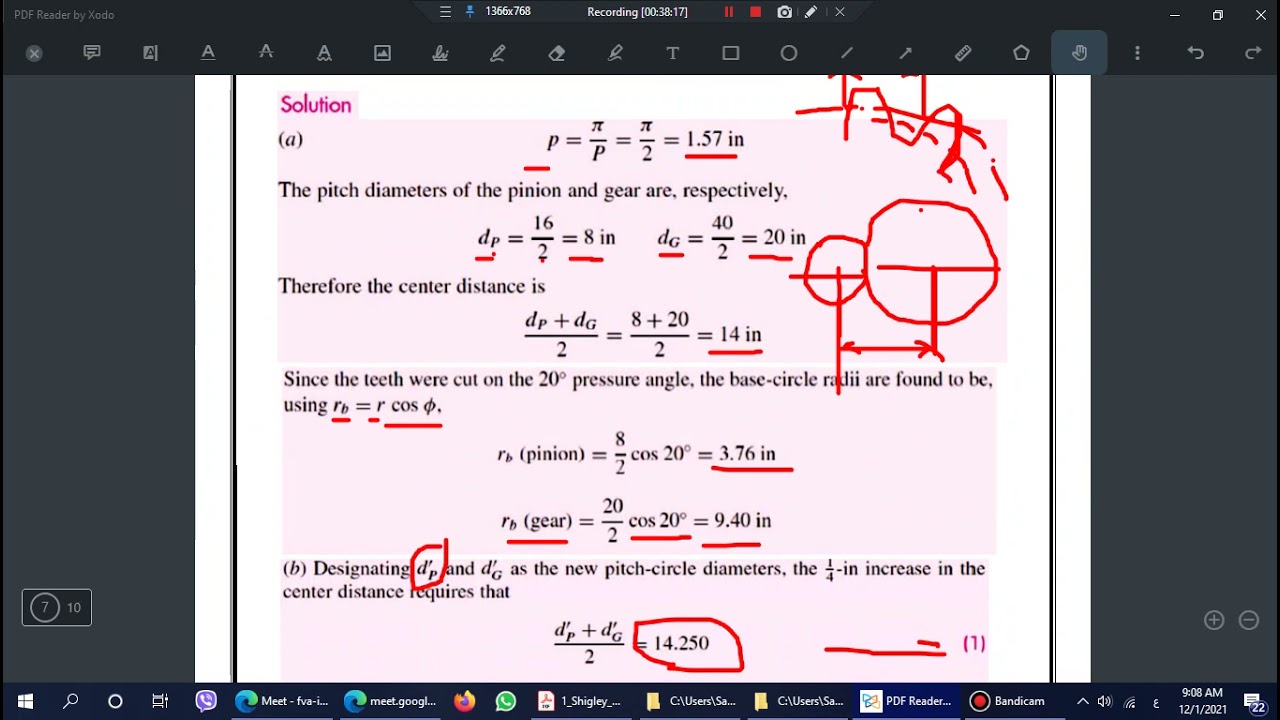The image size is (1280, 720).
Task: Select the eraser tool
Action: (x=557, y=53)
